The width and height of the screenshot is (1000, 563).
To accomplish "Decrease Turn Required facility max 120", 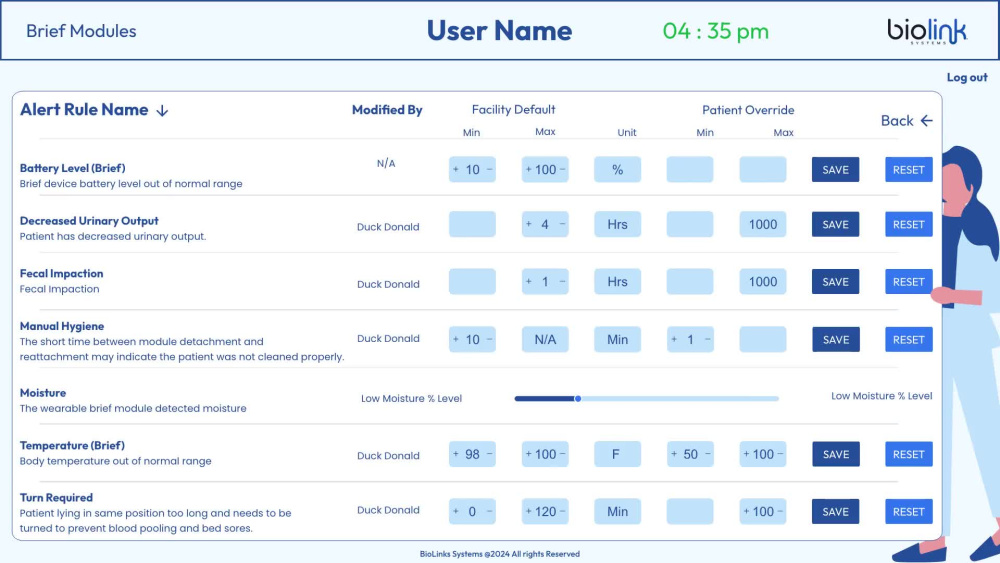I will [x=562, y=511].
